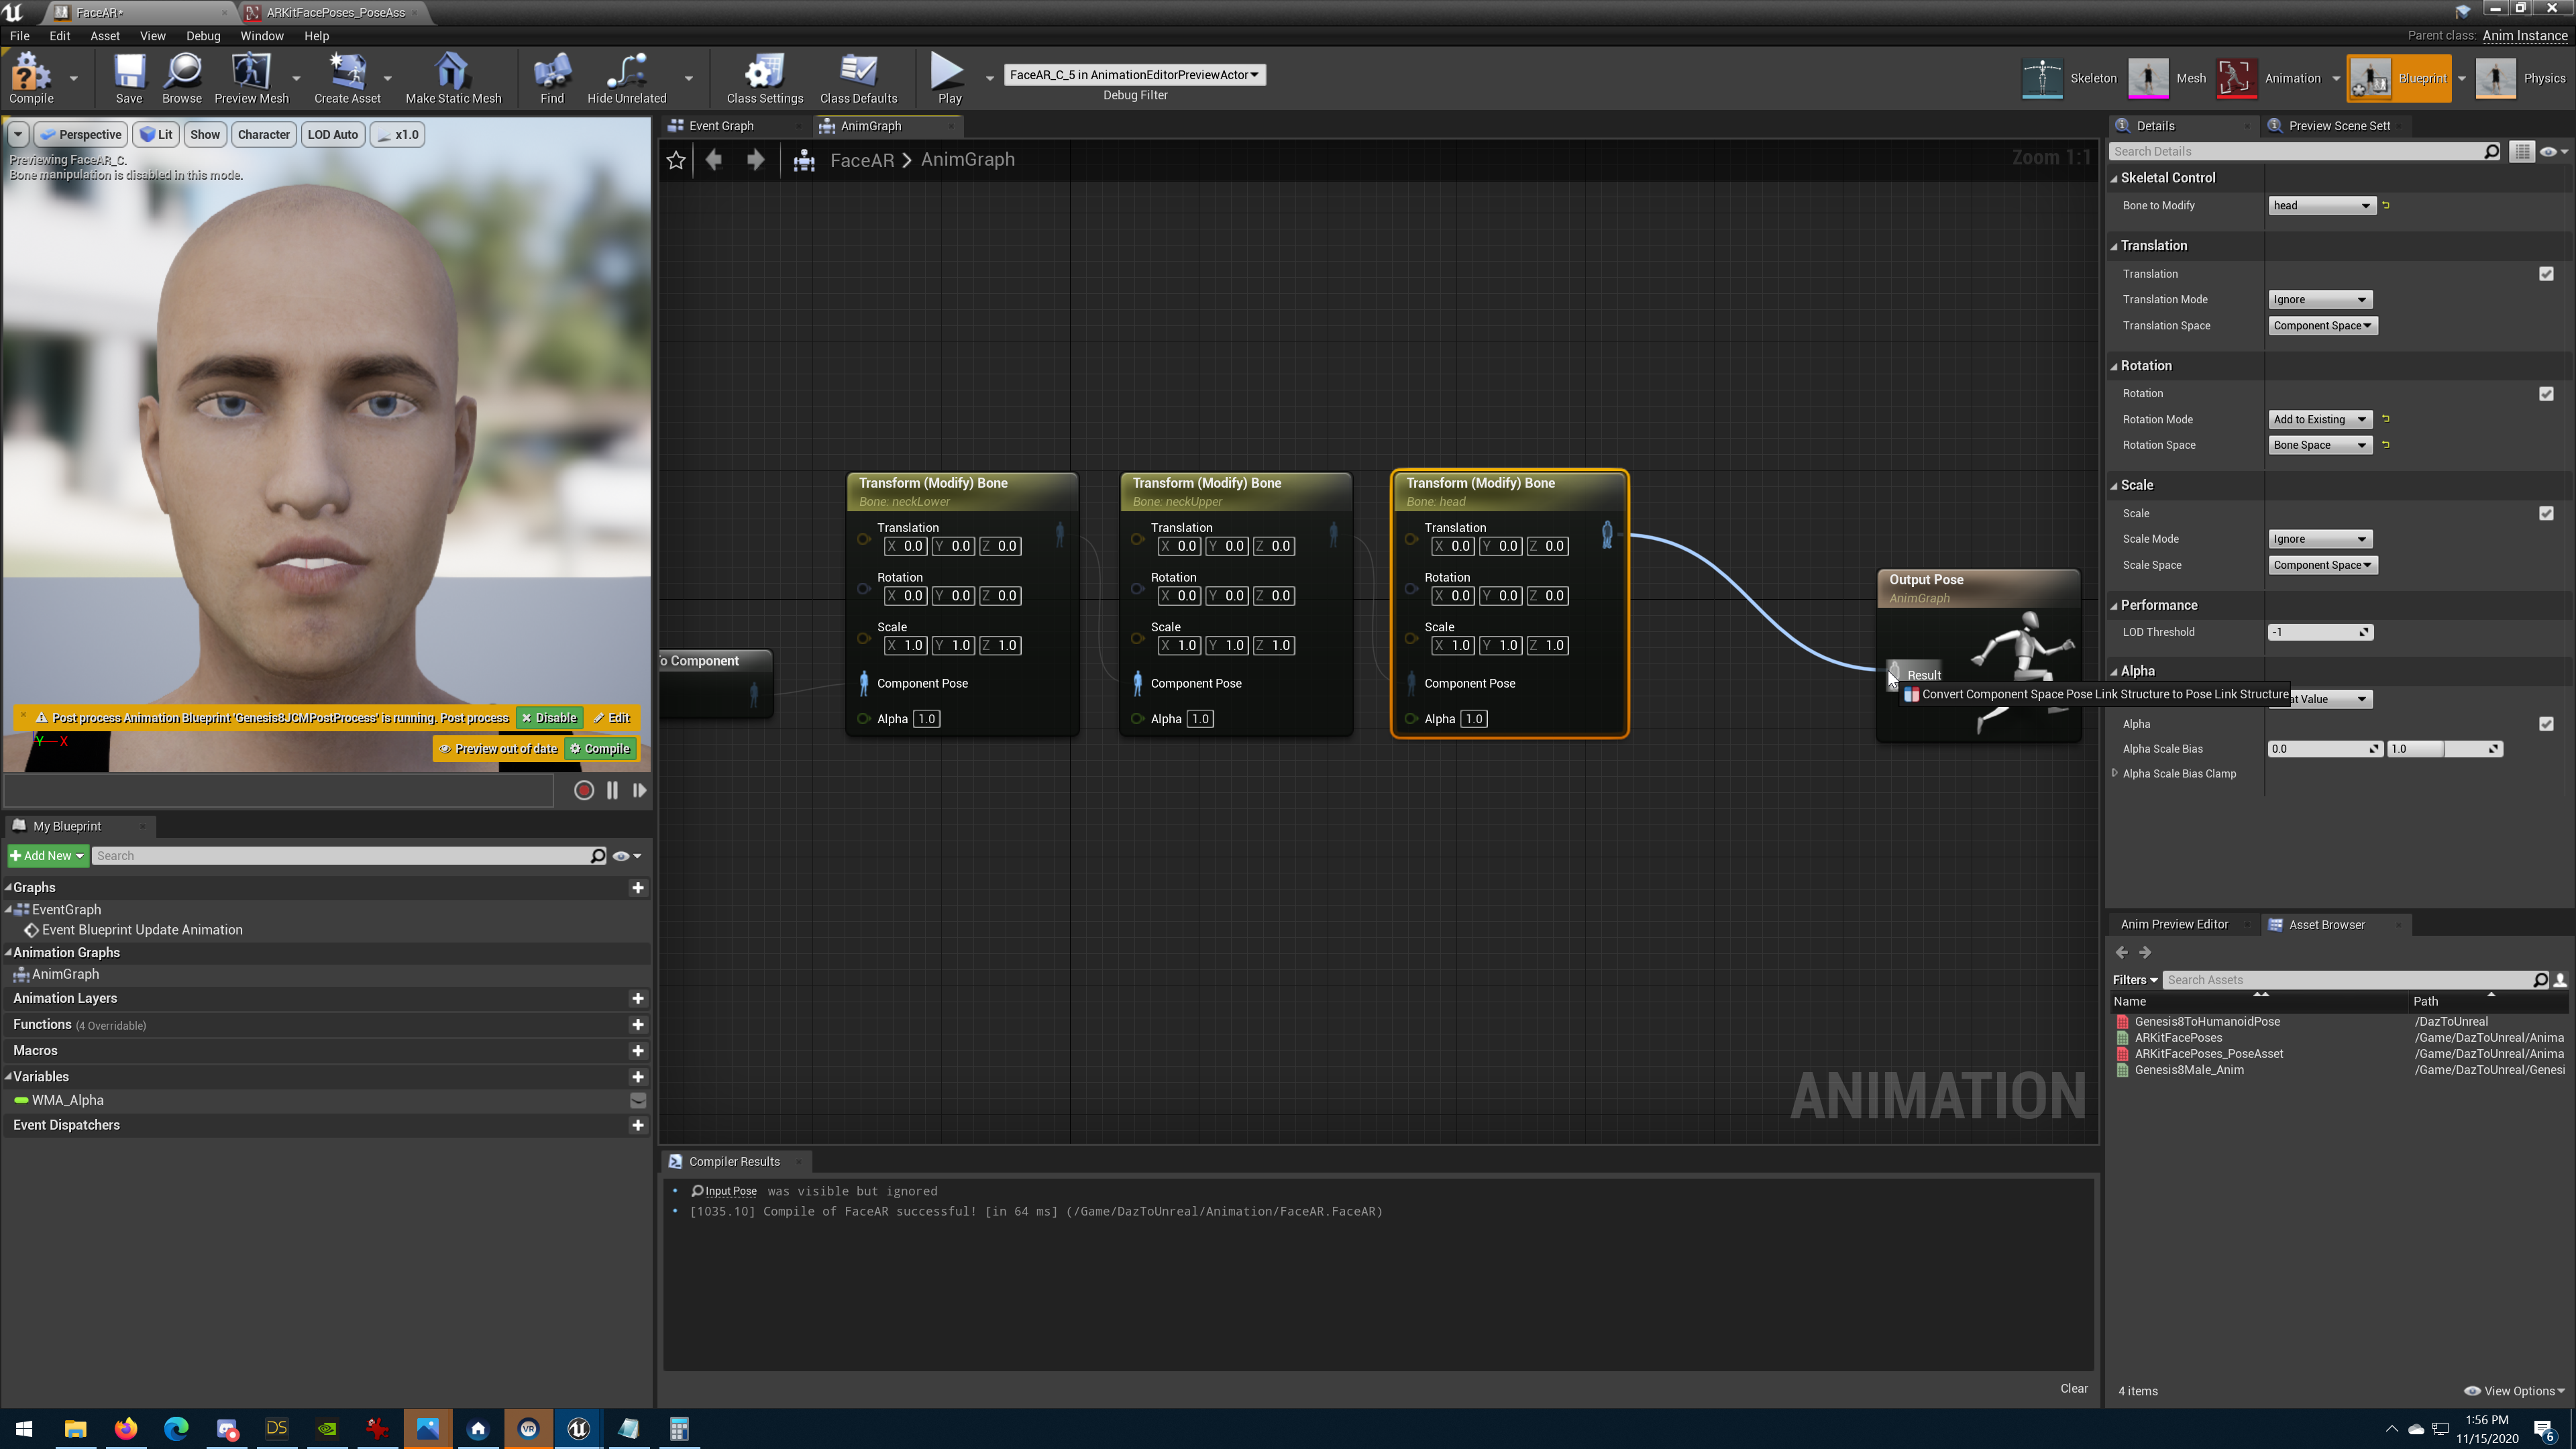Adjust the Alpha Scale Bias 1.0 slider
2576x1449 pixels.
(2444, 749)
